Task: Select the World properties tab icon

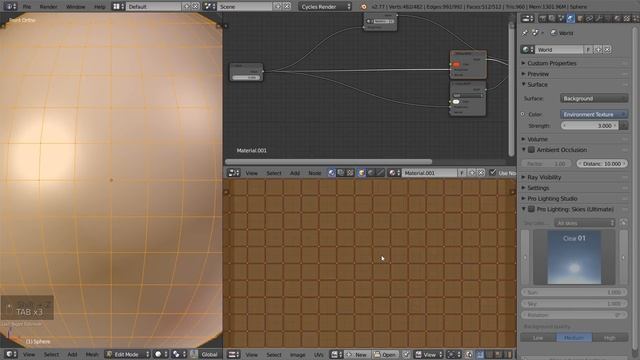Action: (x=571, y=18)
